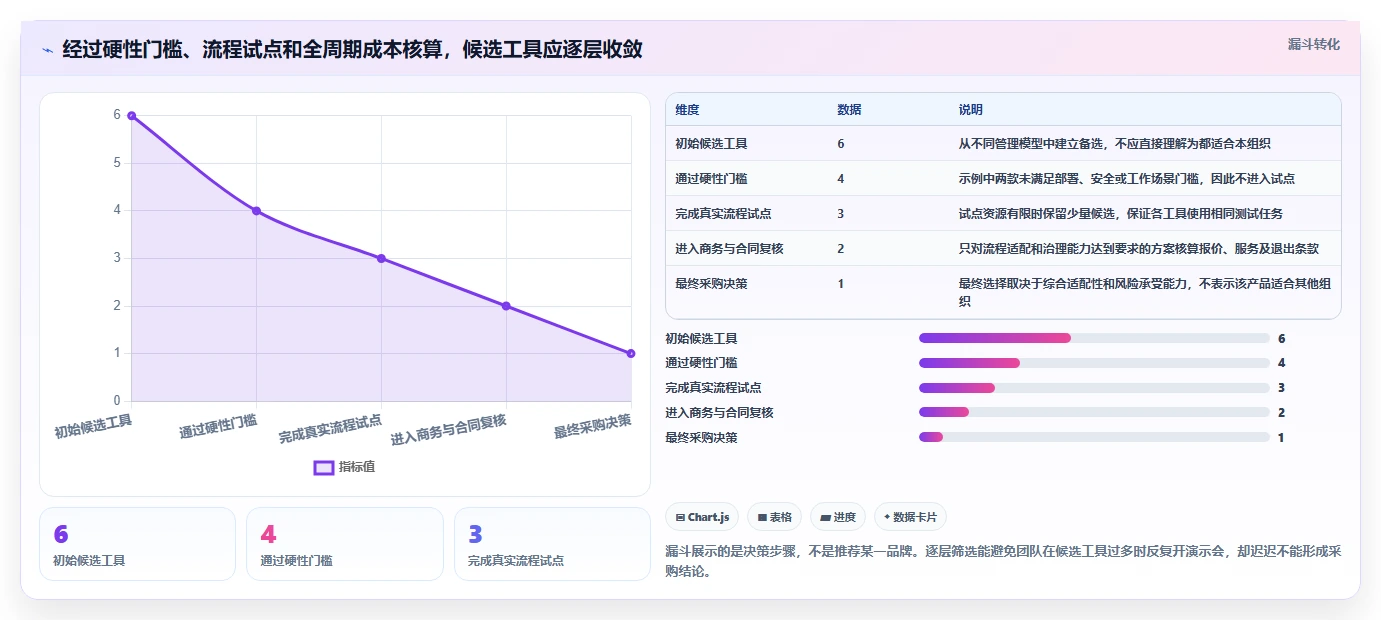Select table cell 完成真实流程试点

click(723, 214)
